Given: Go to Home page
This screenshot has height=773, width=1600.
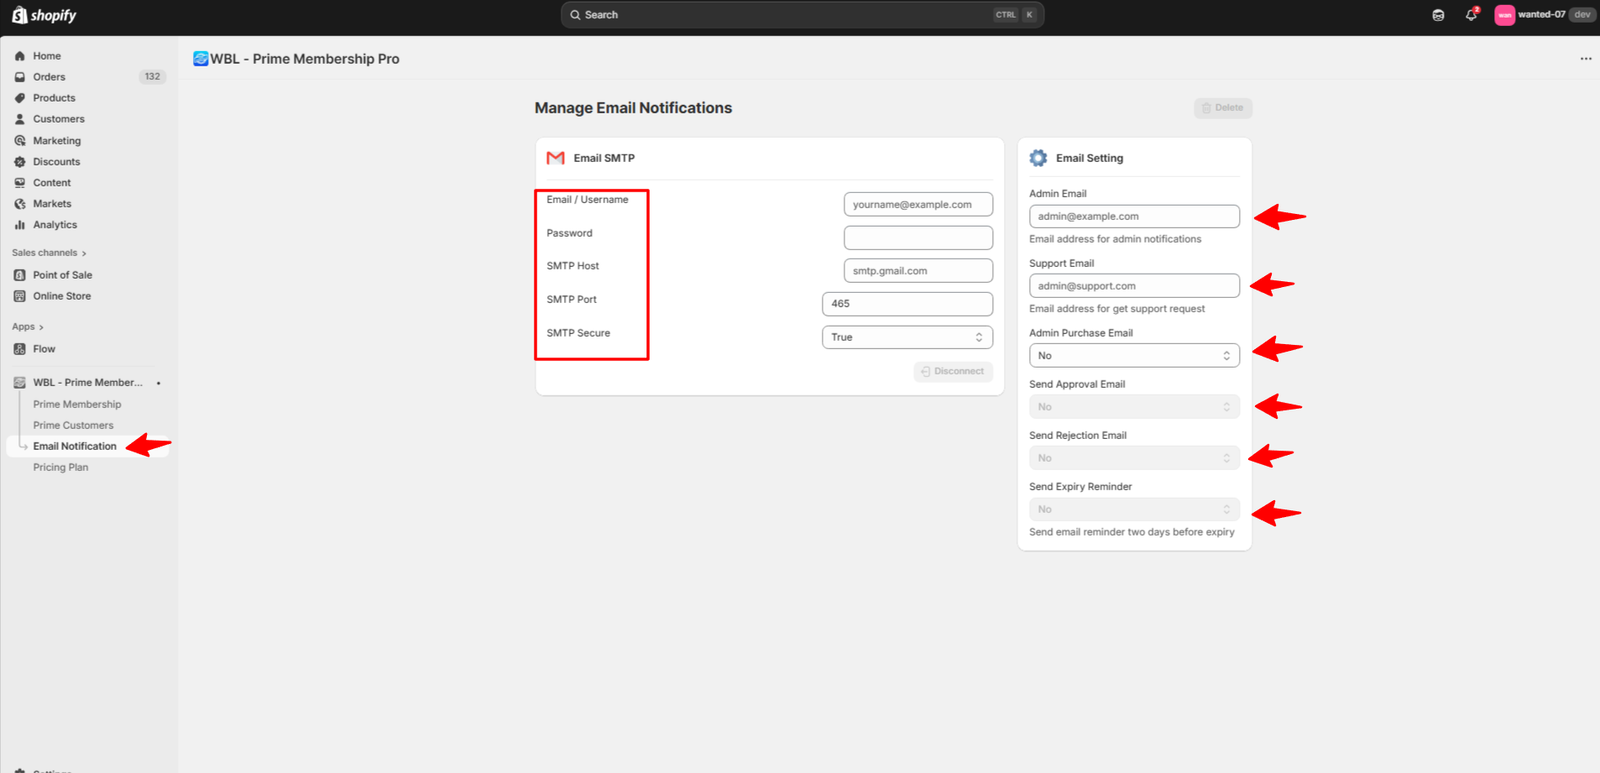Looking at the screenshot, I should pyautogui.click(x=47, y=56).
